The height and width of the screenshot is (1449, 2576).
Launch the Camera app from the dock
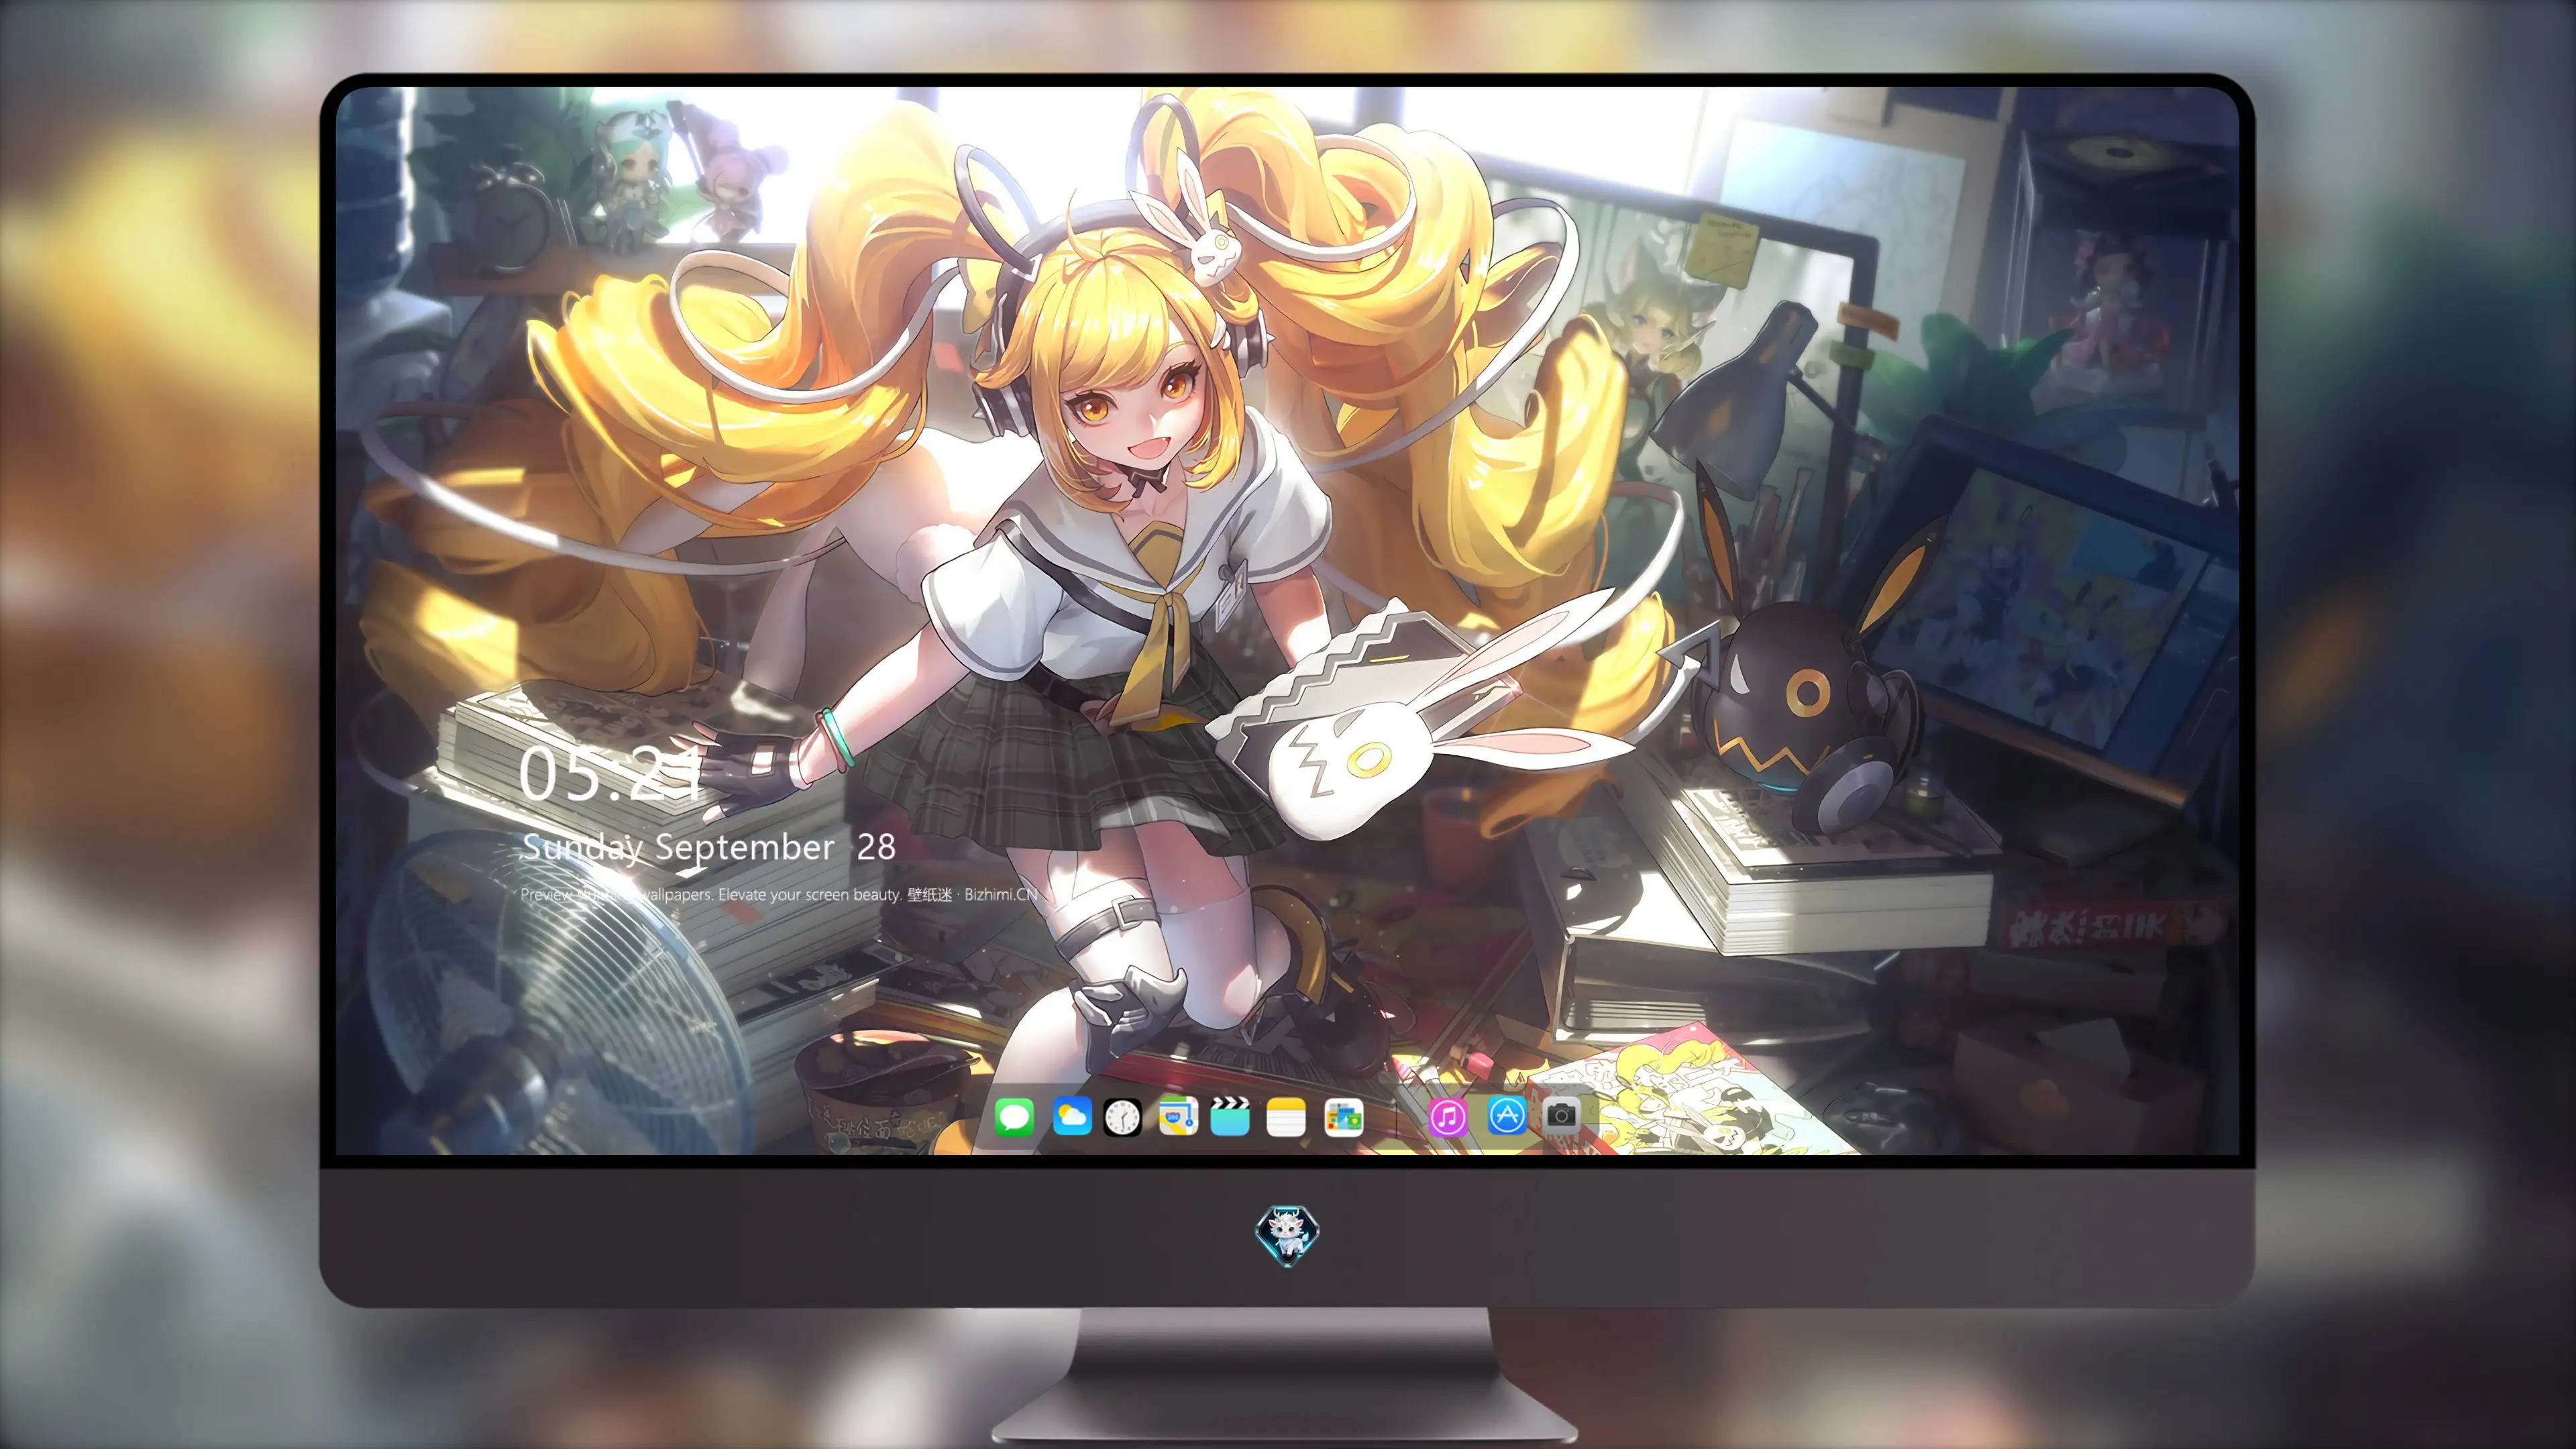pyautogui.click(x=1561, y=1115)
